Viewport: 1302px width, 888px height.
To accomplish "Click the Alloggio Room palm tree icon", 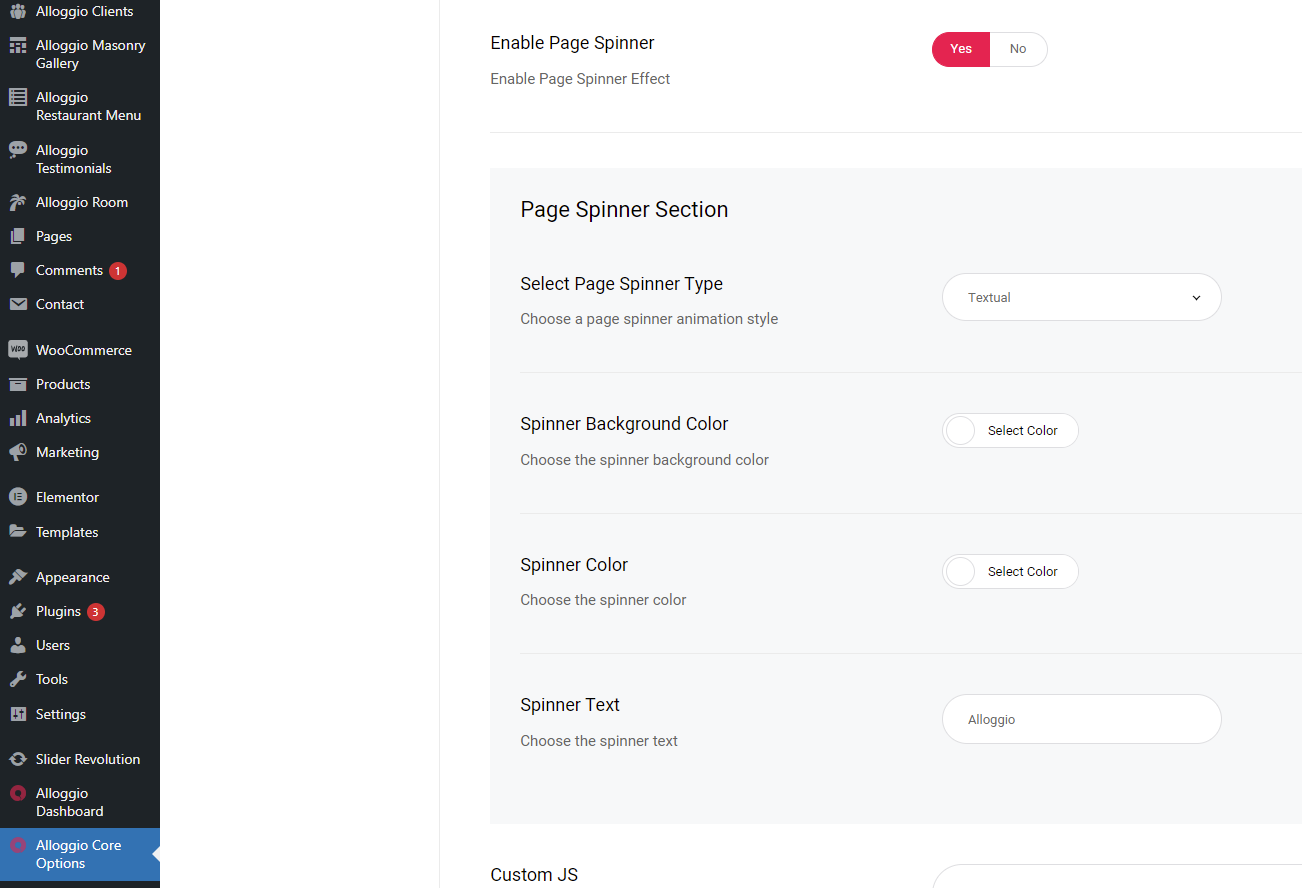I will (17, 202).
